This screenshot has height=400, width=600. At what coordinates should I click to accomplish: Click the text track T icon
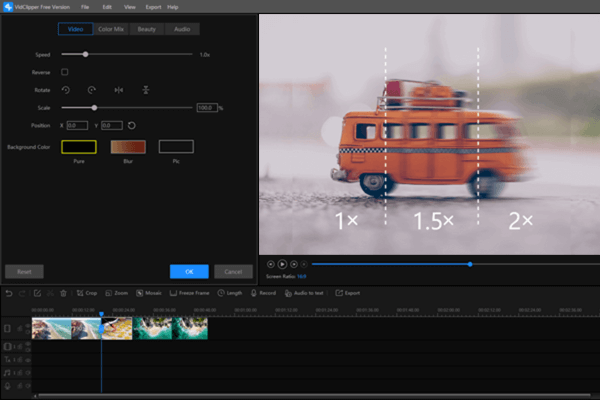(x=7, y=359)
